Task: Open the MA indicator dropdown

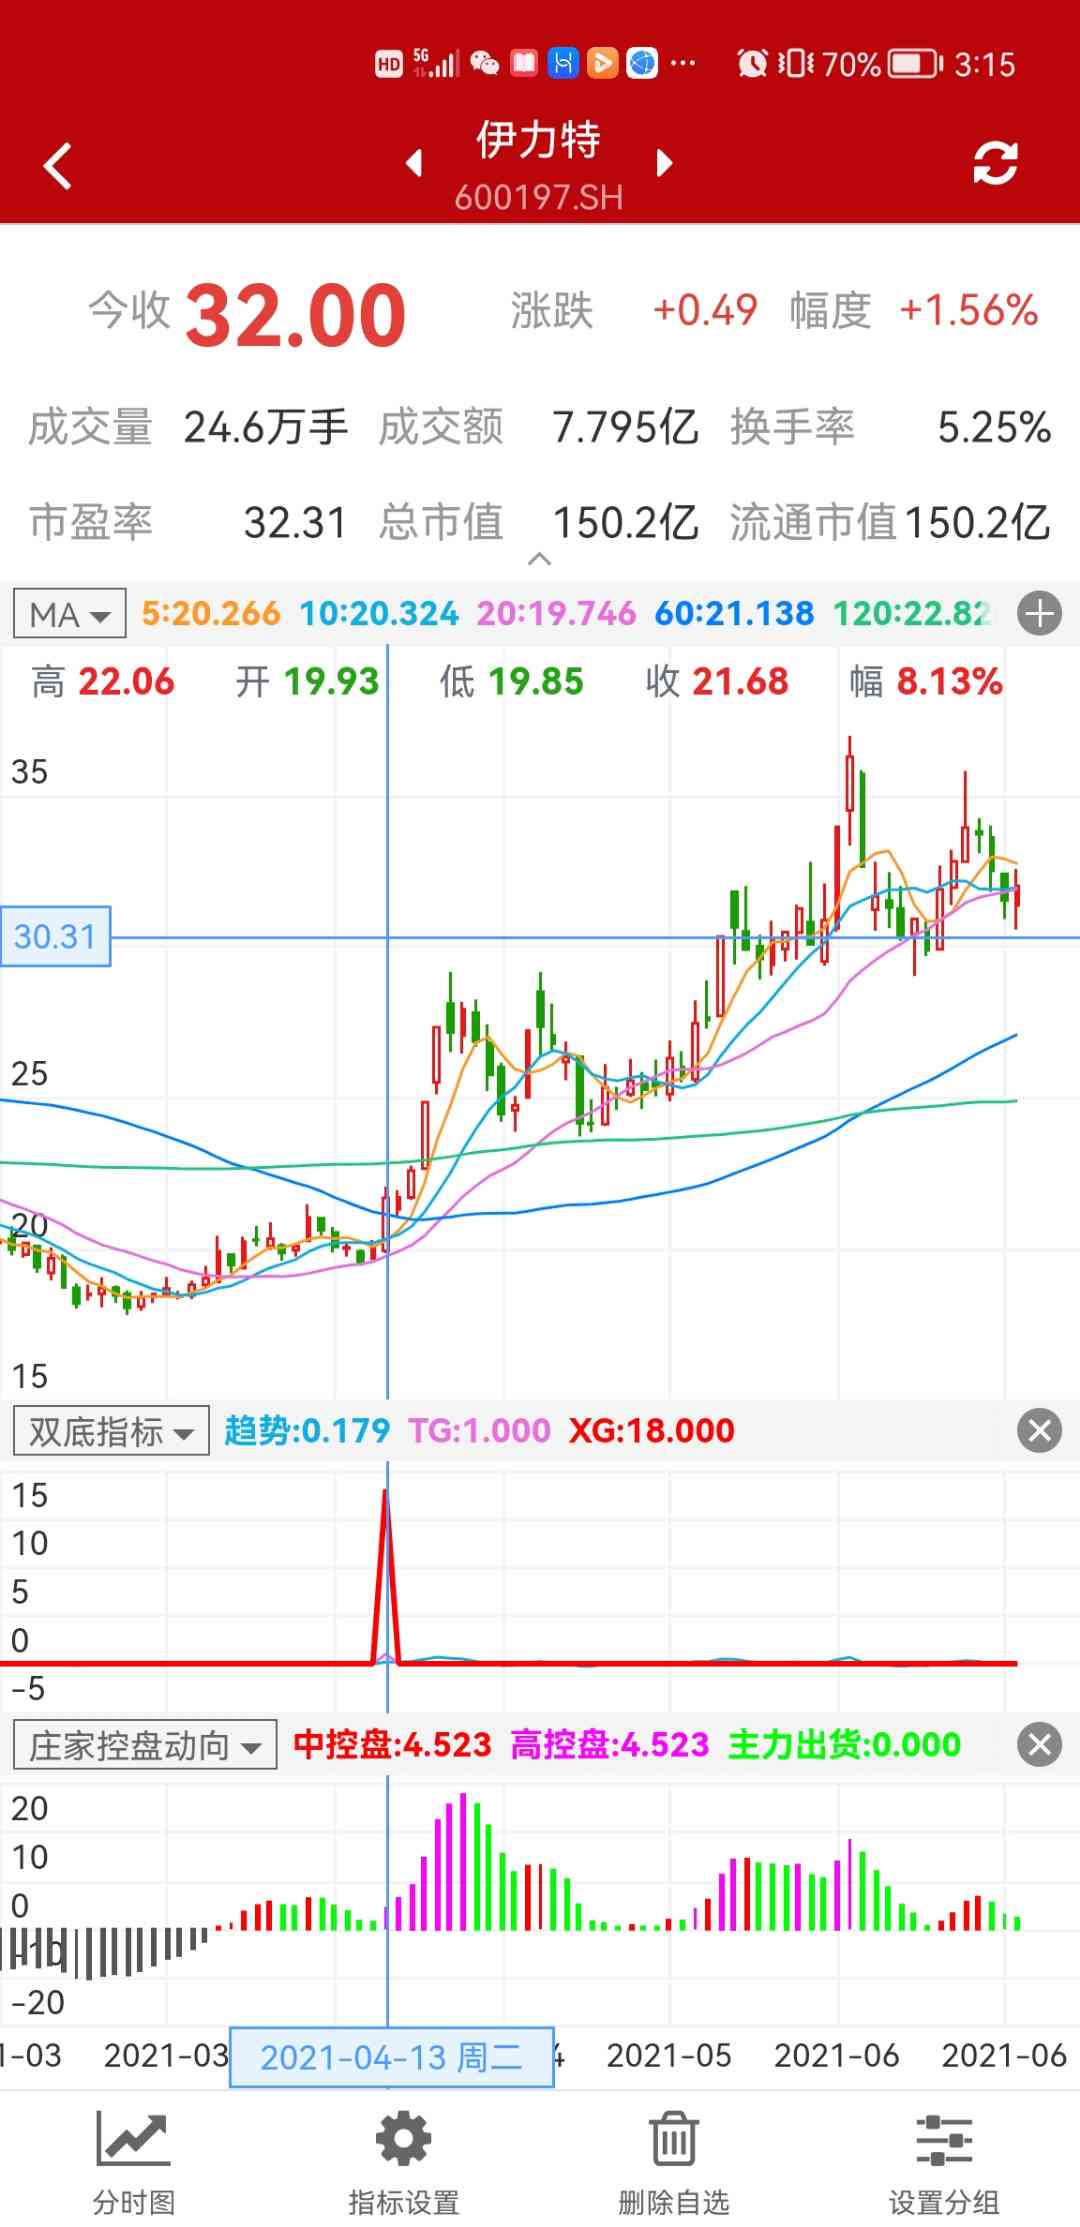Action: (69, 613)
